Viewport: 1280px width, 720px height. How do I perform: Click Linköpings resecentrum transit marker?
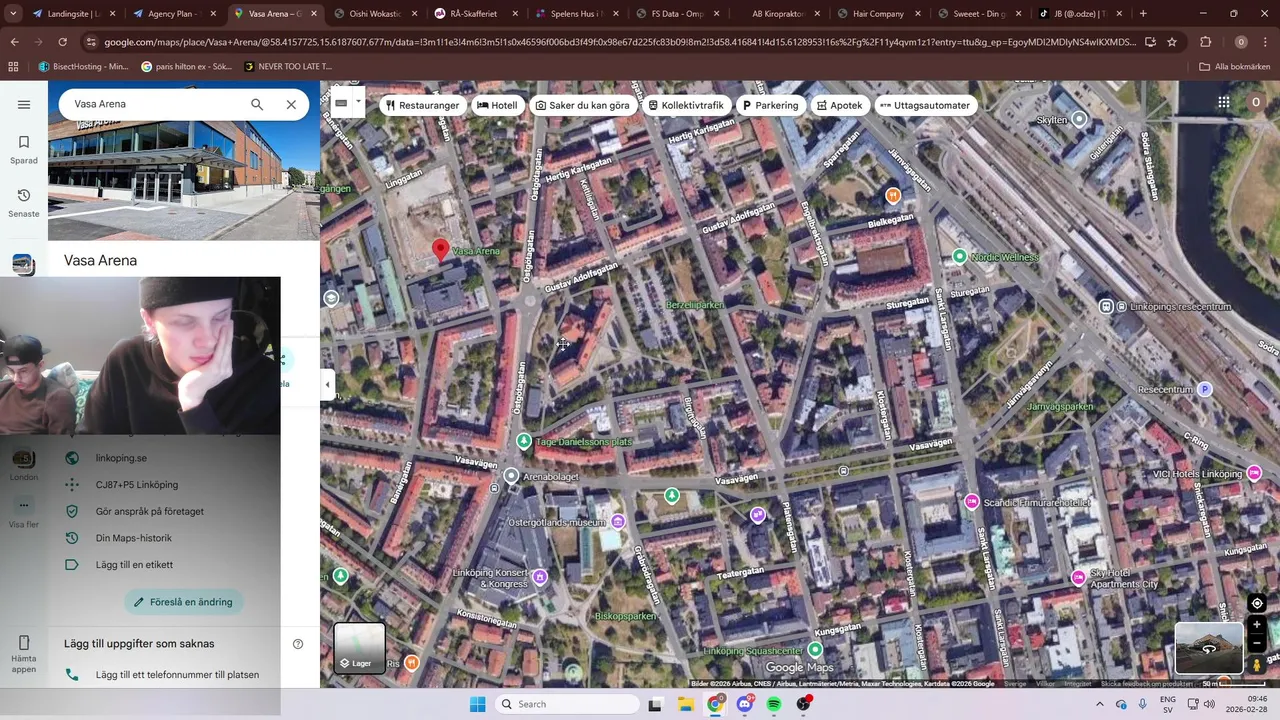(1106, 306)
